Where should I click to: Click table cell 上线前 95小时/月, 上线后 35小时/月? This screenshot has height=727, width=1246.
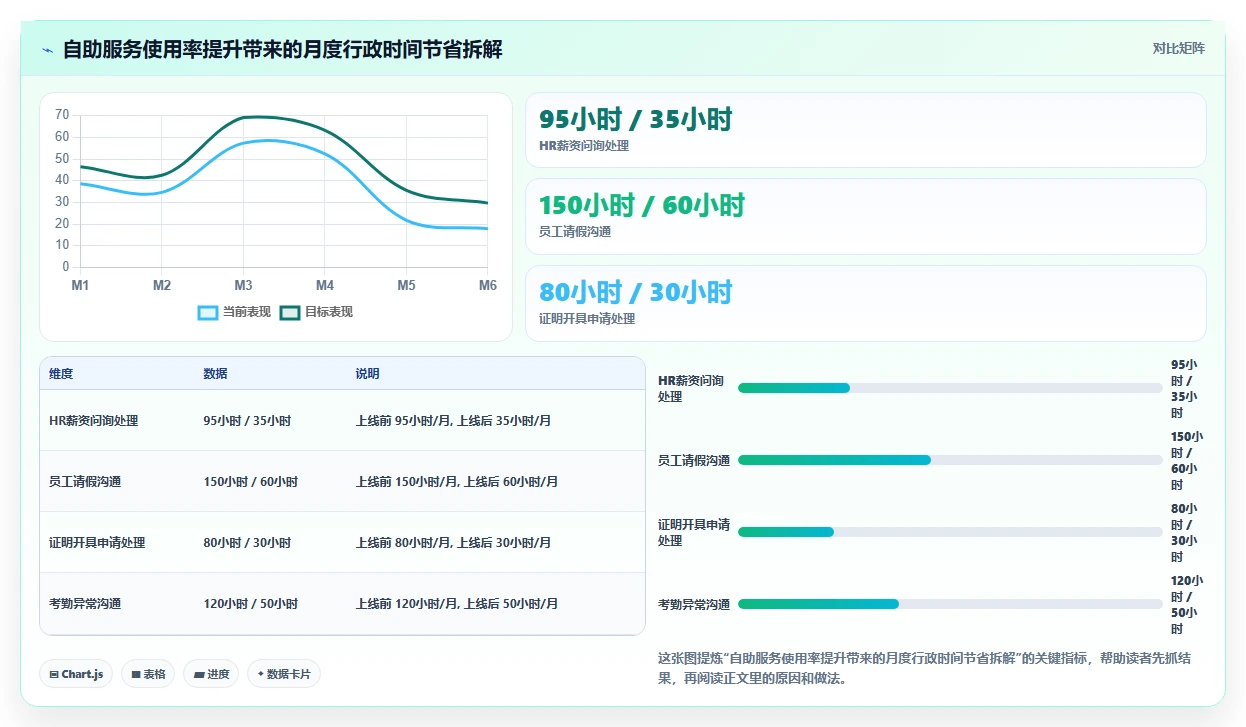[453, 421]
